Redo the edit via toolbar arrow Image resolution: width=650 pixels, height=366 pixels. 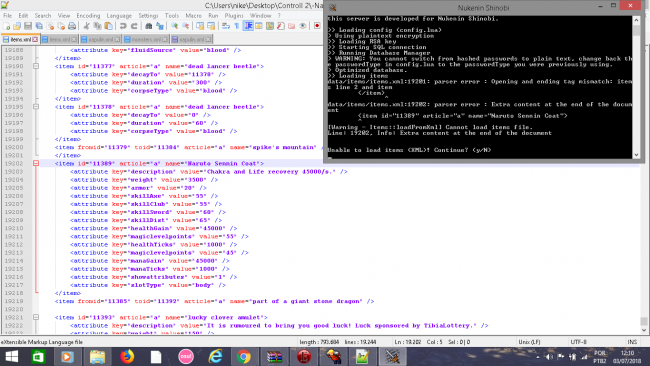tap(134, 26)
